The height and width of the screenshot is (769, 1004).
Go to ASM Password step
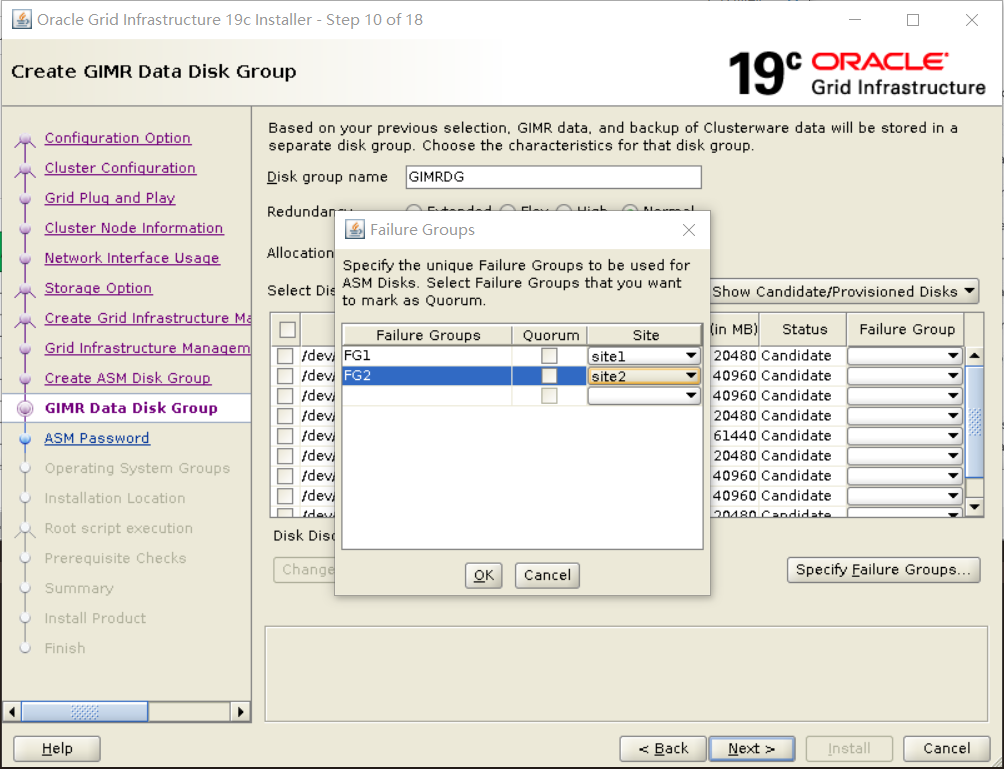(97, 439)
